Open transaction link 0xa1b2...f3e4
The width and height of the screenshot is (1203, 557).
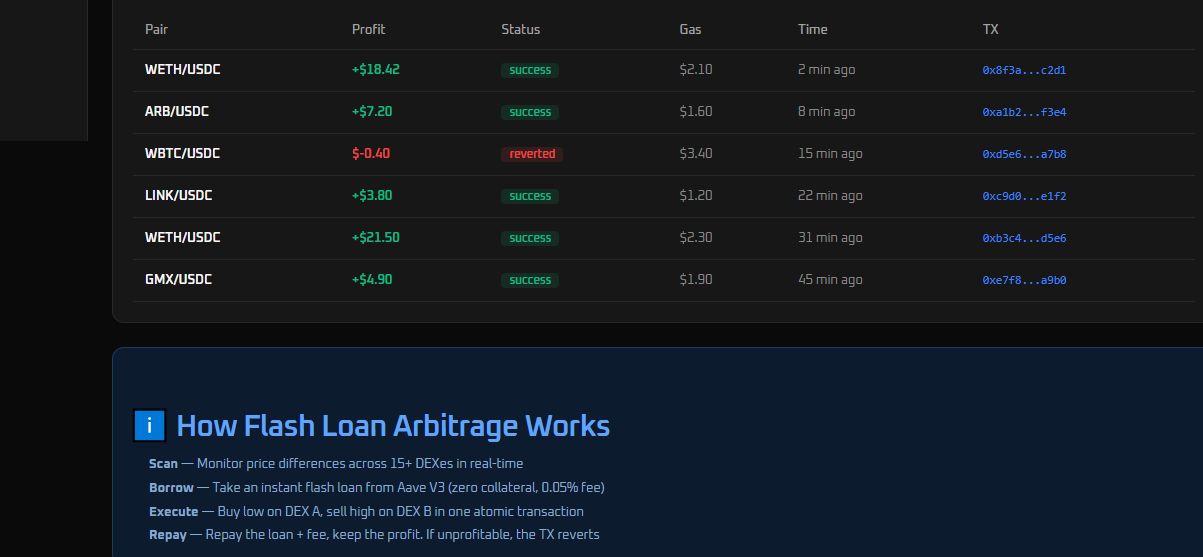(1024, 112)
